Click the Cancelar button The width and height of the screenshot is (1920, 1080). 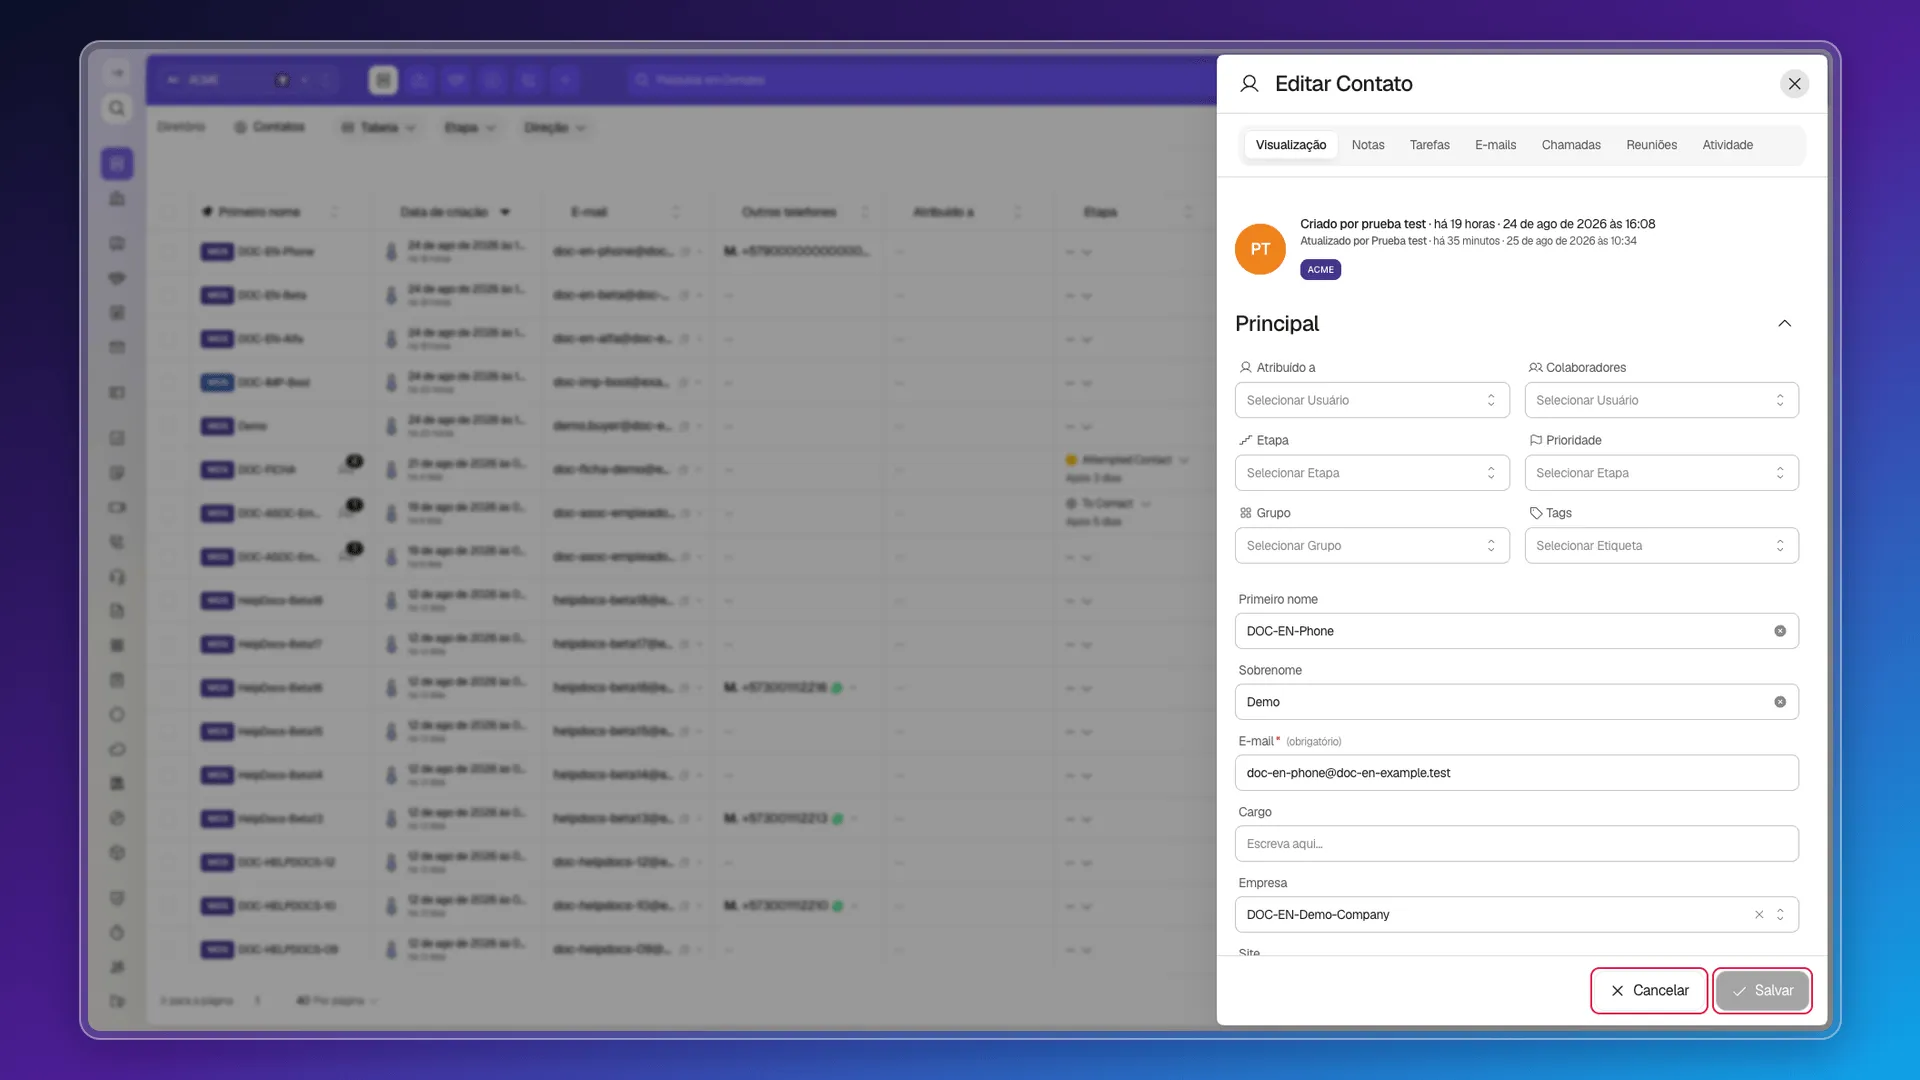[1649, 991]
